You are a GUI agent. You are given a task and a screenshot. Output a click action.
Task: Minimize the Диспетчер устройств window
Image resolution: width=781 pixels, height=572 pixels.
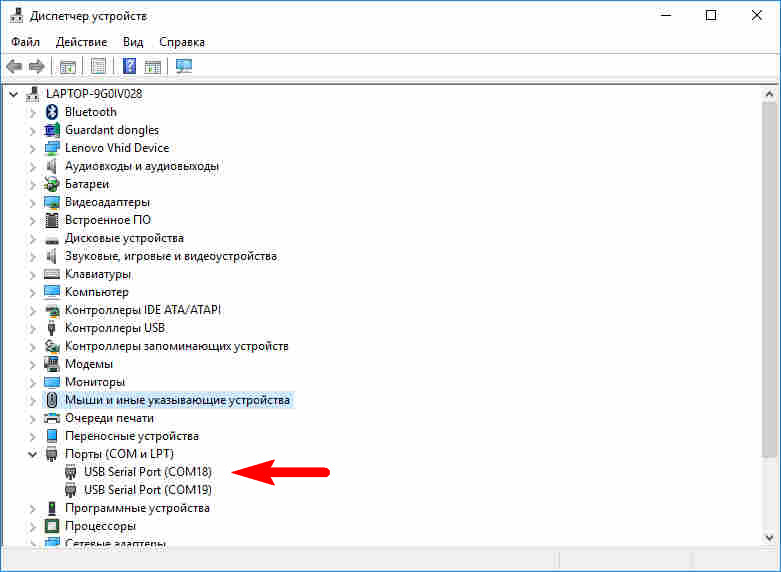(665, 15)
